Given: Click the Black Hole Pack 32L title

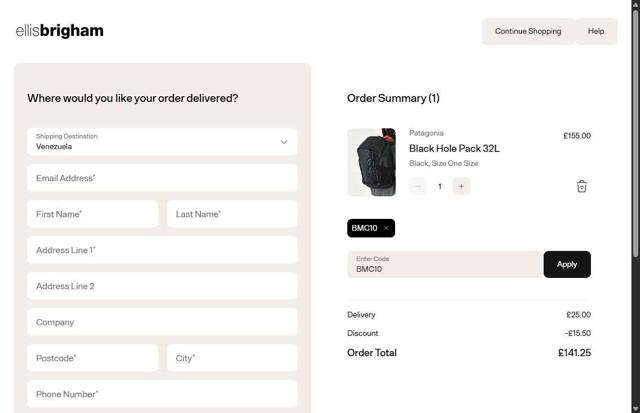Looking at the screenshot, I should coord(454,149).
